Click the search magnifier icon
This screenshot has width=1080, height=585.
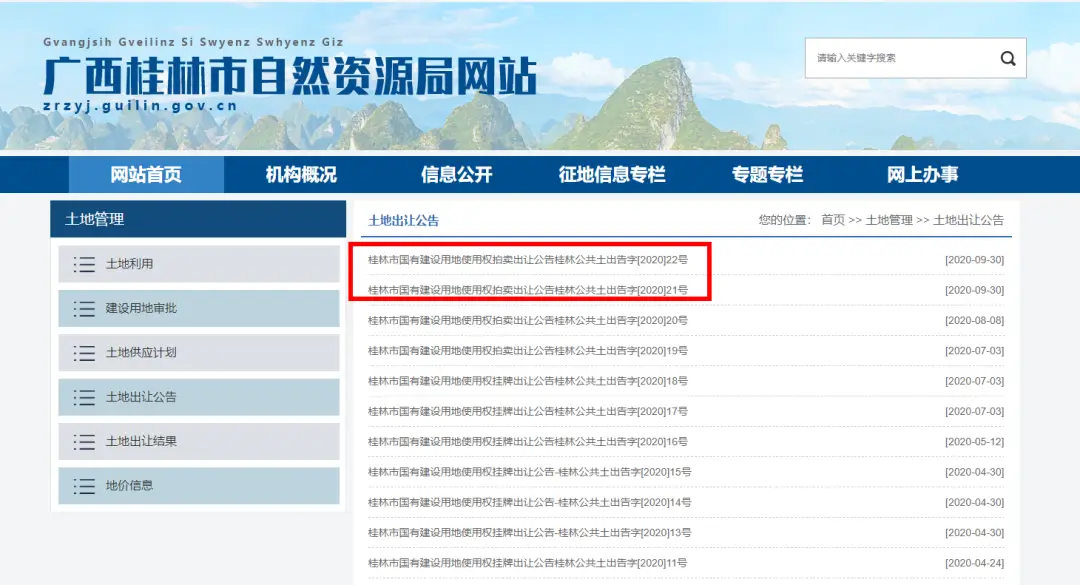pyautogui.click(x=1008, y=59)
